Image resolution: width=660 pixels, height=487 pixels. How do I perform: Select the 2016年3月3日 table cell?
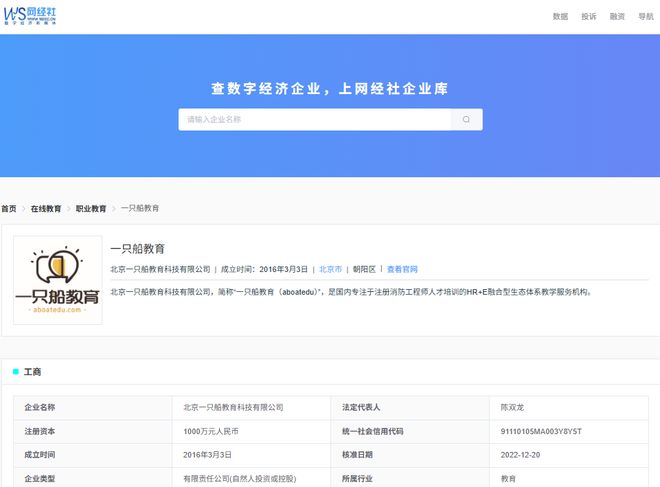251,455
